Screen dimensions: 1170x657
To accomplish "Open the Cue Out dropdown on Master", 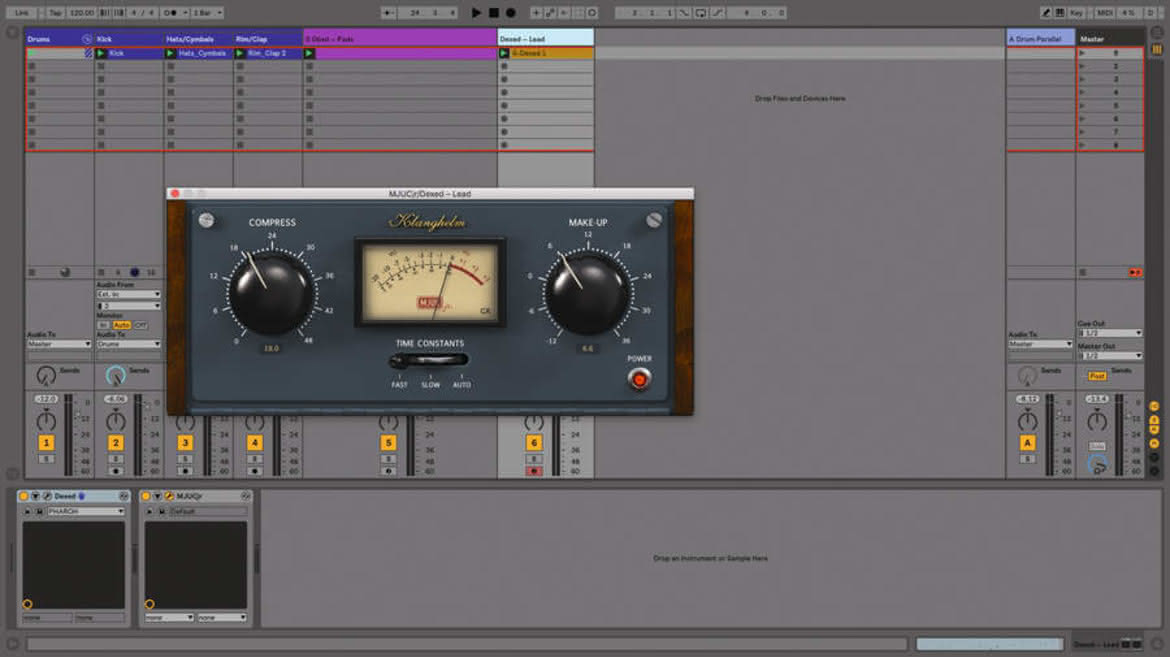I will (x=1110, y=333).
